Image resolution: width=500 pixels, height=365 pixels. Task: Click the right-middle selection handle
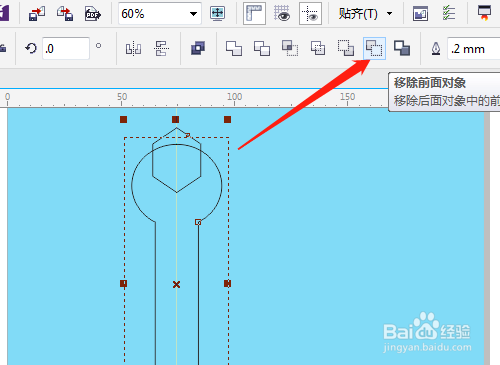228,283
